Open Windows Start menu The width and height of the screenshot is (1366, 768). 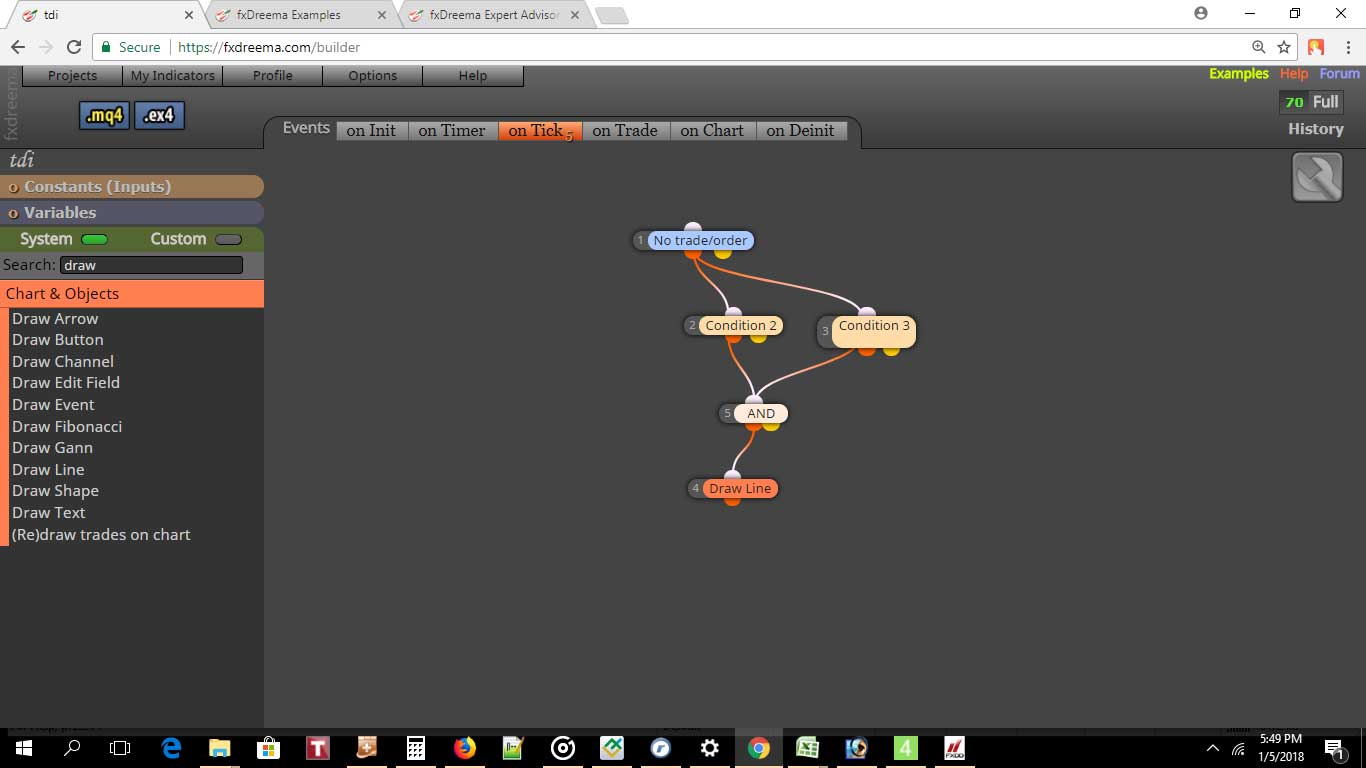[22, 748]
